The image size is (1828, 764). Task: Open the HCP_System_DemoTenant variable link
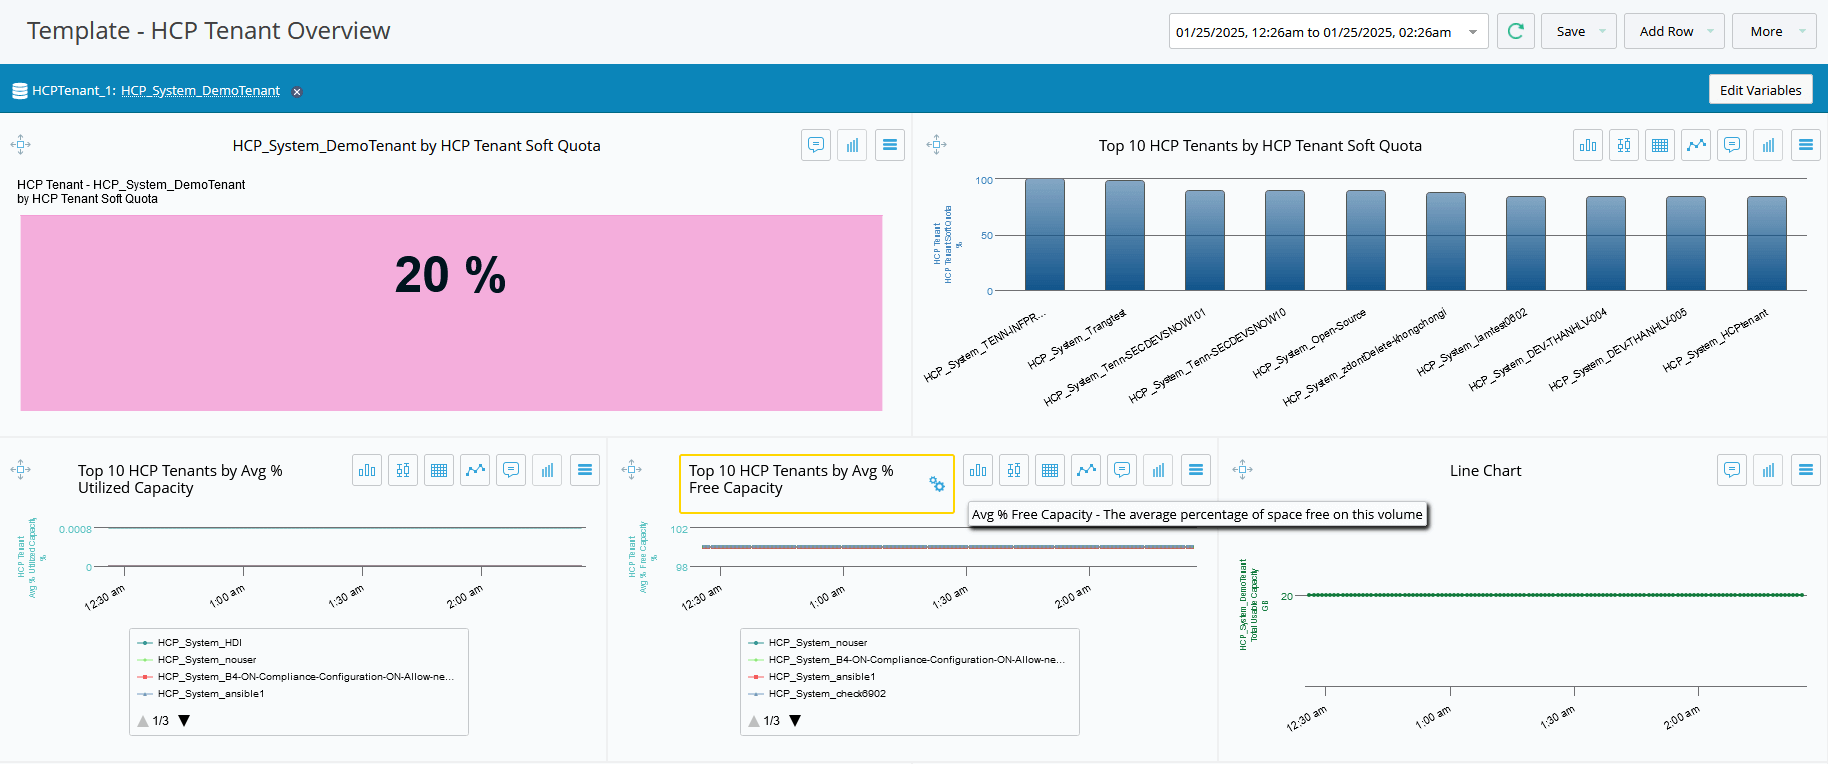200,91
